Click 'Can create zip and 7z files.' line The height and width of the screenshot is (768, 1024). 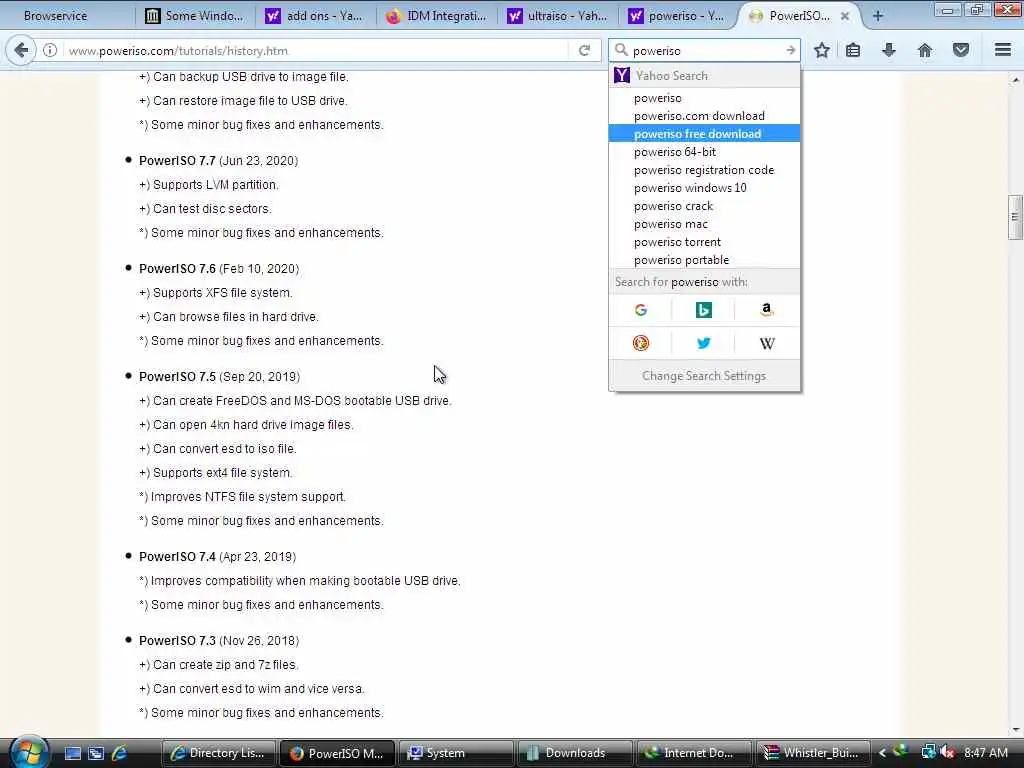(x=219, y=665)
